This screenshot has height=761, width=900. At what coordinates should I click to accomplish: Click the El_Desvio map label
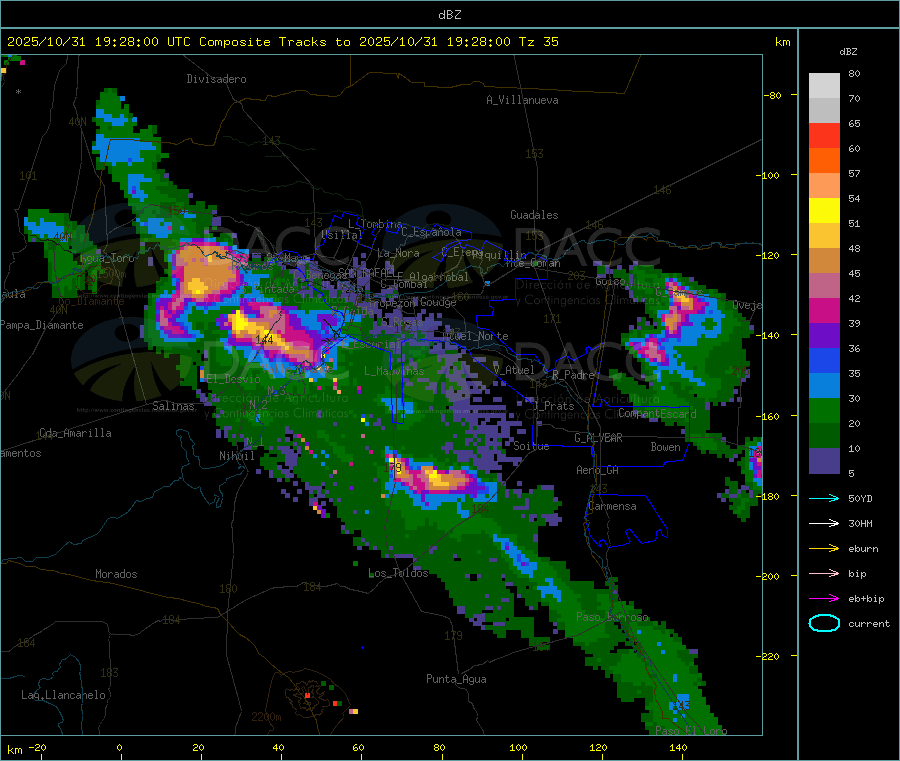tap(233, 379)
